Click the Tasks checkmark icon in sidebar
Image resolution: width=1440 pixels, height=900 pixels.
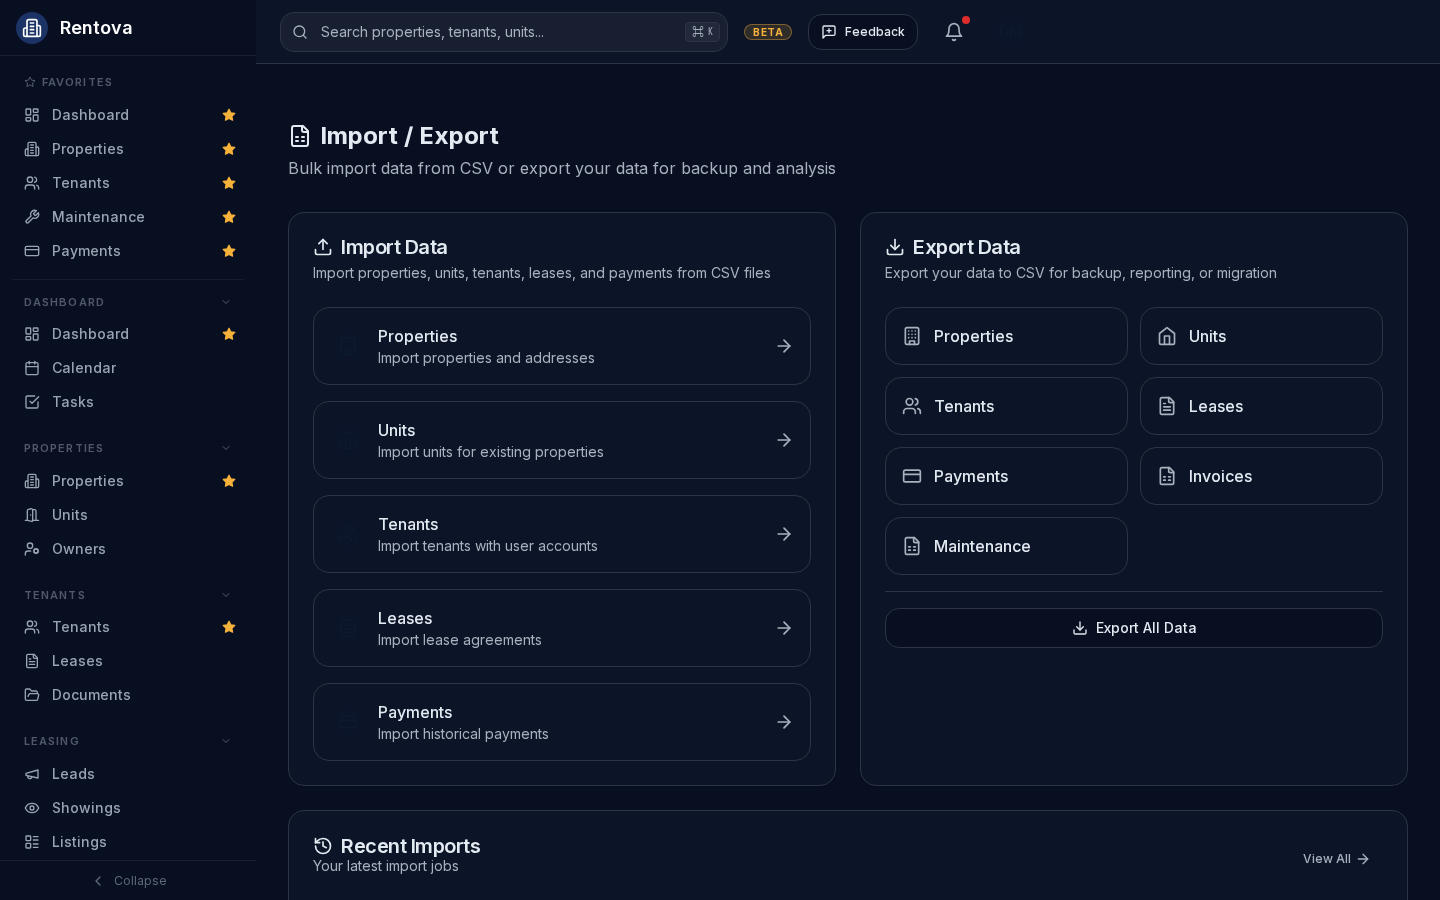(32, 402)
